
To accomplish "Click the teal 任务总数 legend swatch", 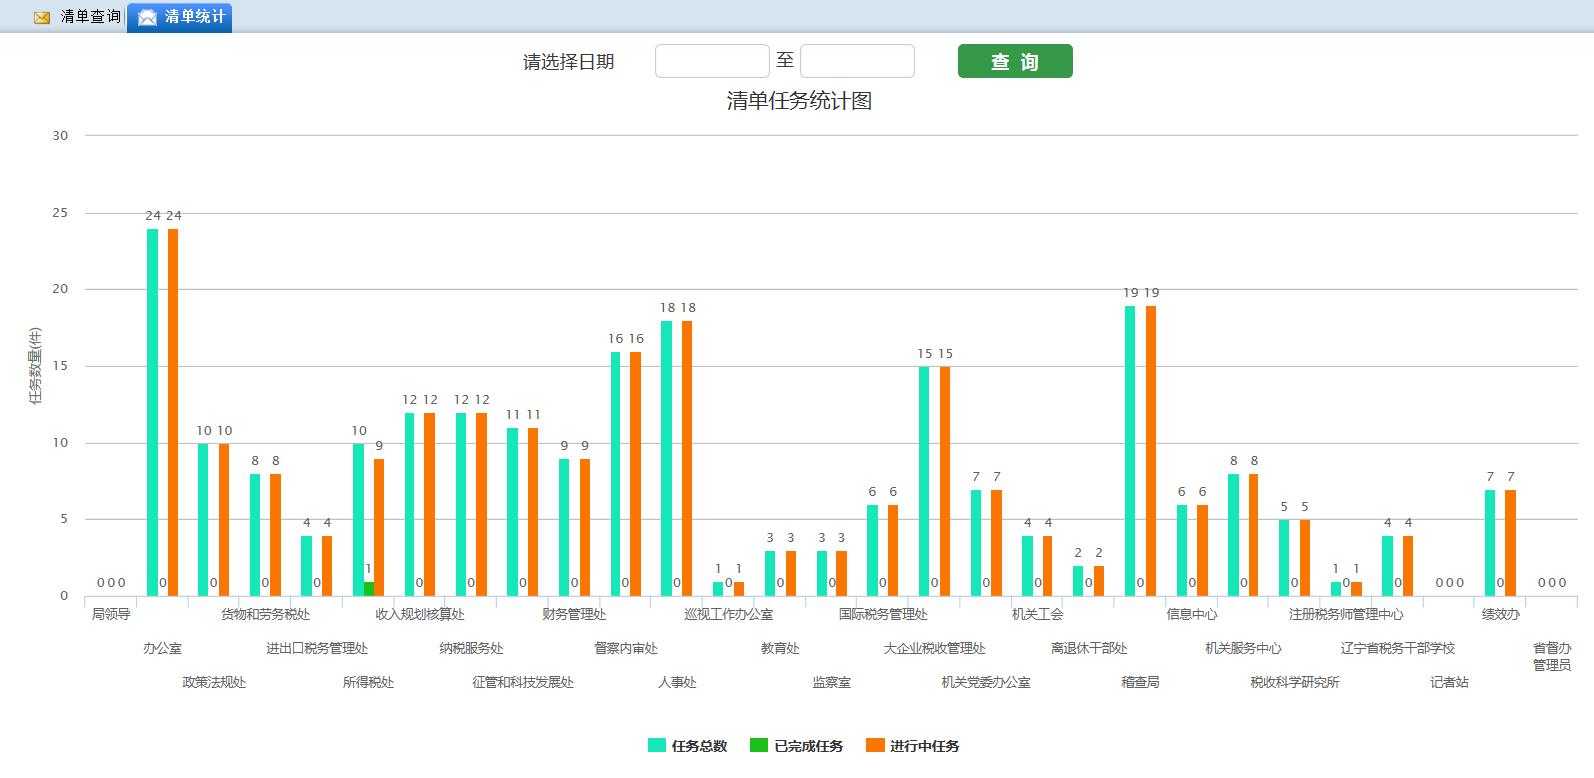I will (x=657, y=745).
